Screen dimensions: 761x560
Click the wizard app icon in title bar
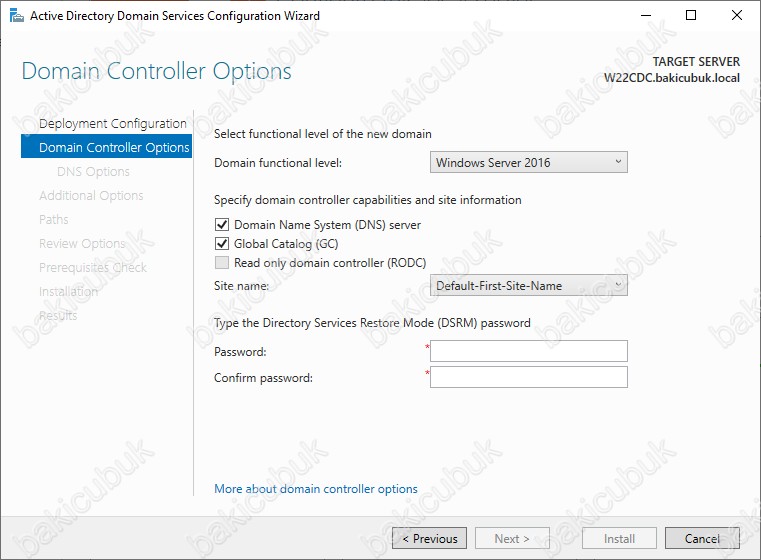tap(17, 16)
